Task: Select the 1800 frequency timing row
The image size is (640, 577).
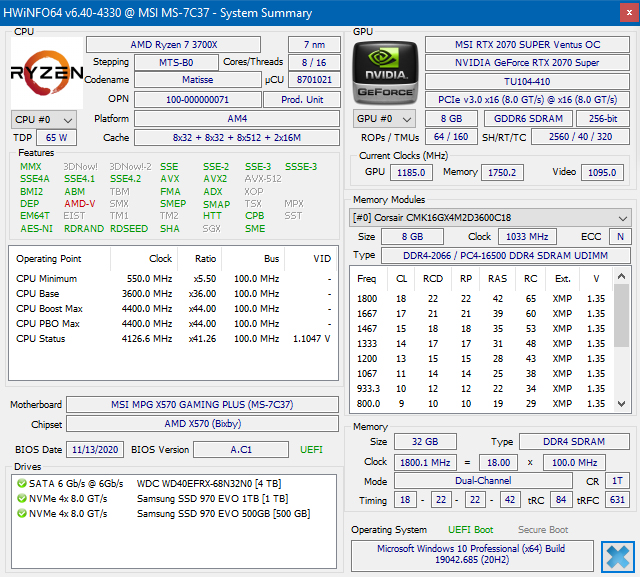Action: pos(482,299)
